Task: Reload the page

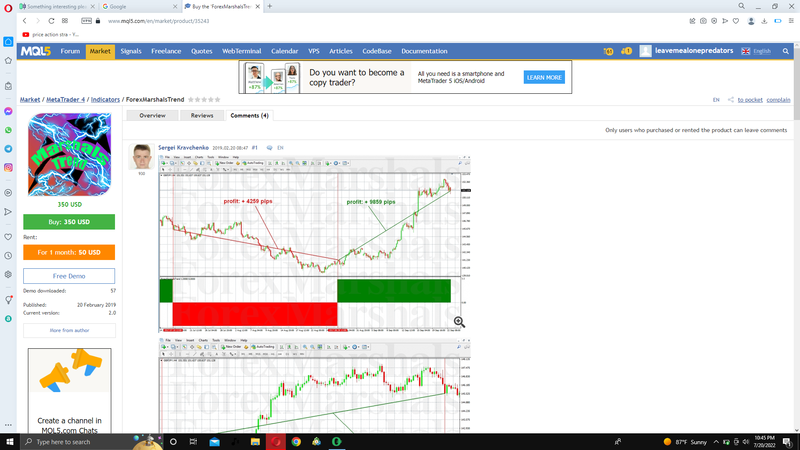Action: (51, 21)
